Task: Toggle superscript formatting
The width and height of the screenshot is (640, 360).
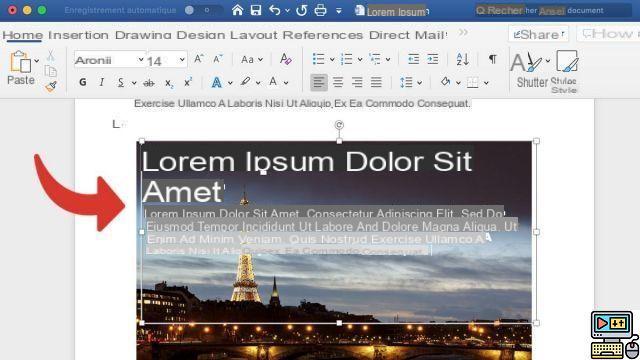Action: [x=188, y=82]
